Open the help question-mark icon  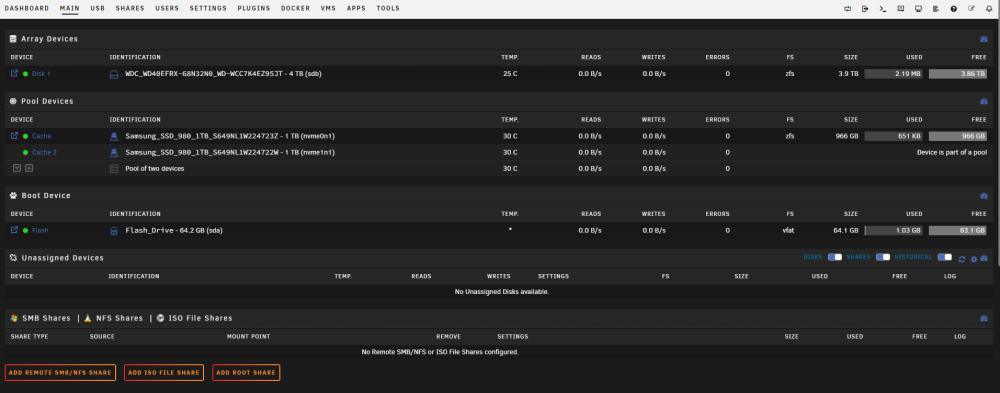click(x=953, y=9)
